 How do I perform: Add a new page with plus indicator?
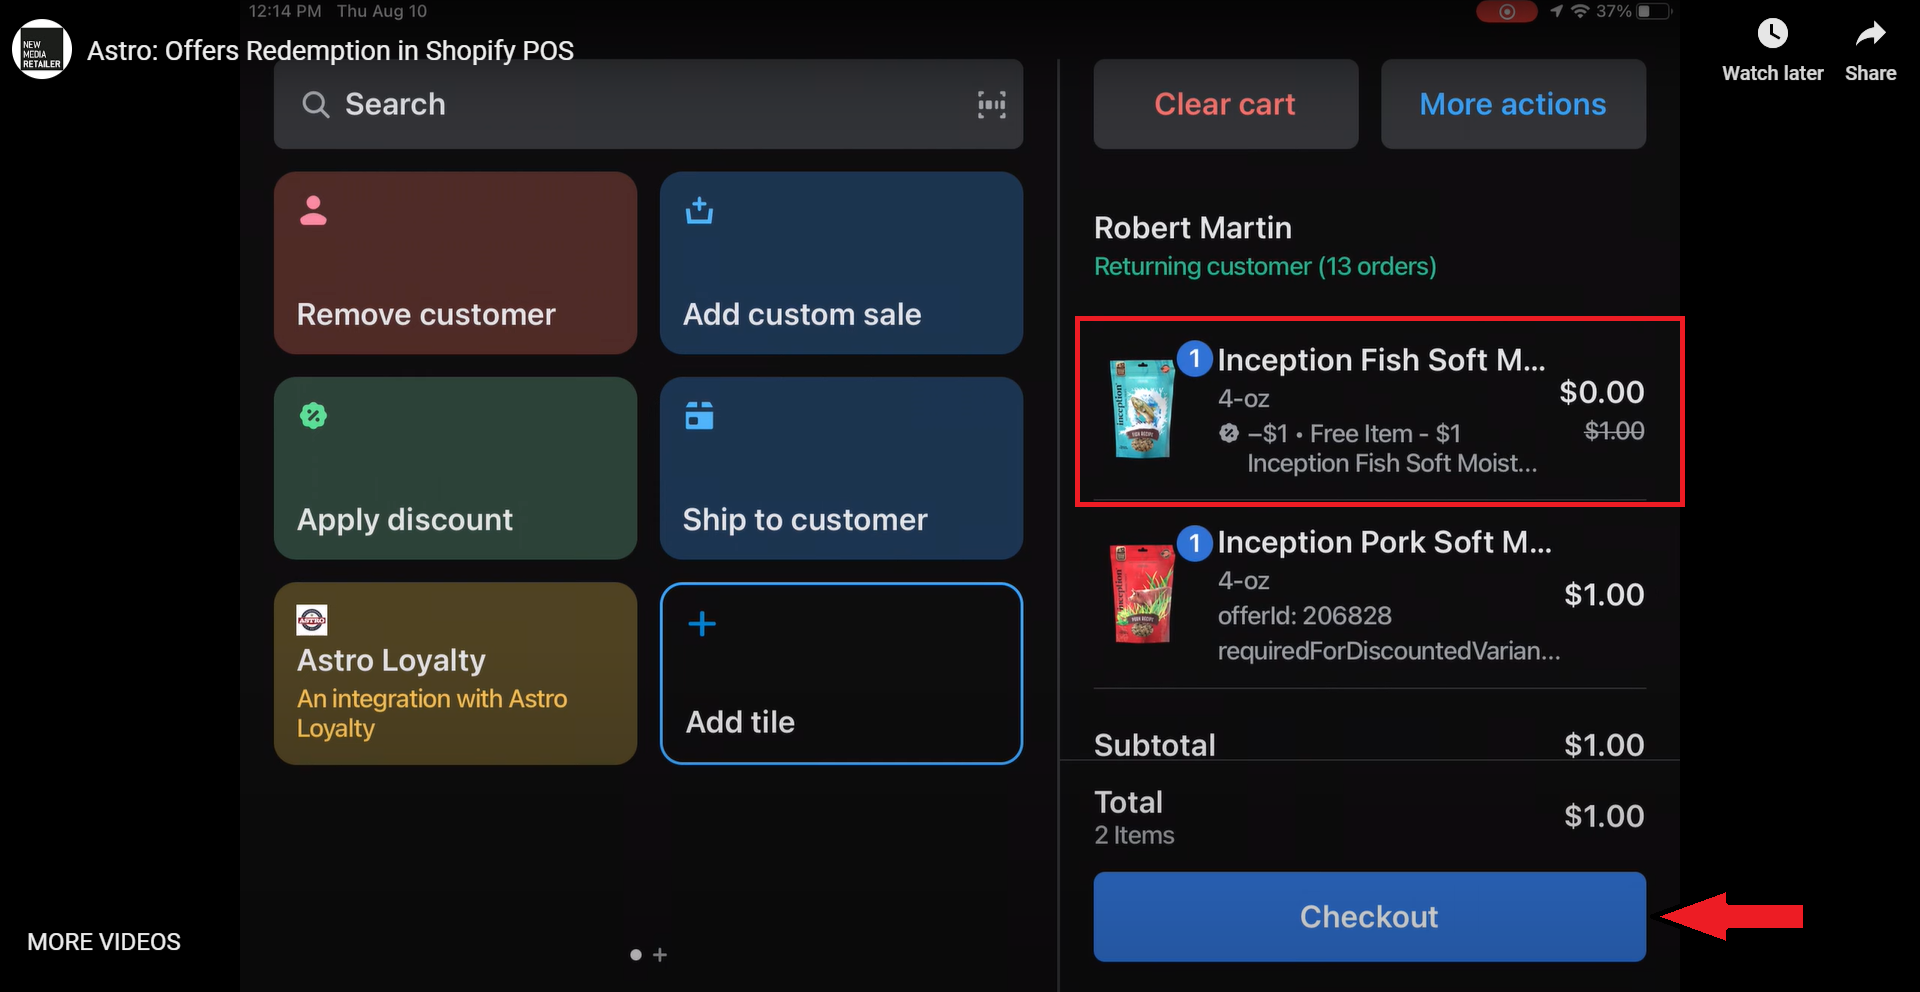(x=660, y=955)
